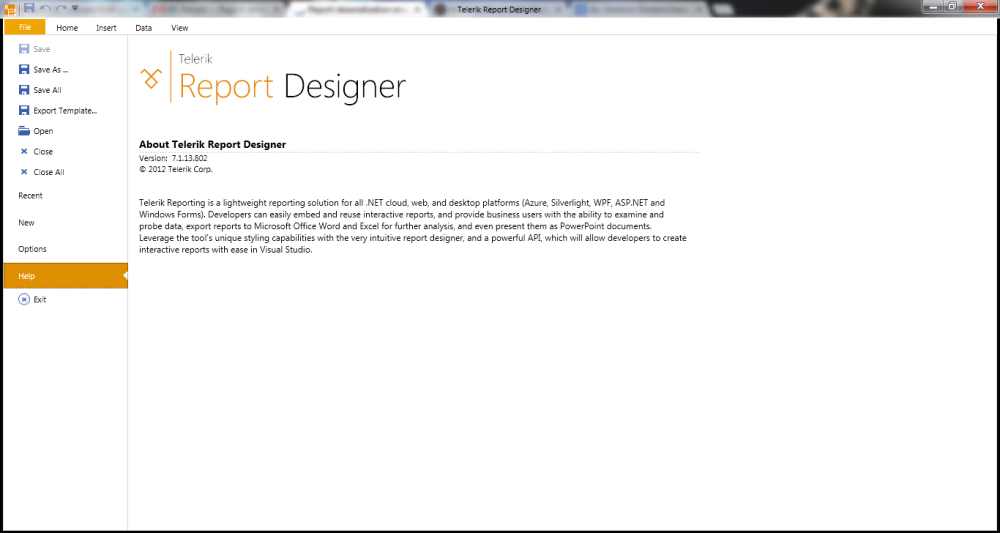Click the floppy icon beside Save As
Screen dimensions: 1000x533
click(24, 69)
